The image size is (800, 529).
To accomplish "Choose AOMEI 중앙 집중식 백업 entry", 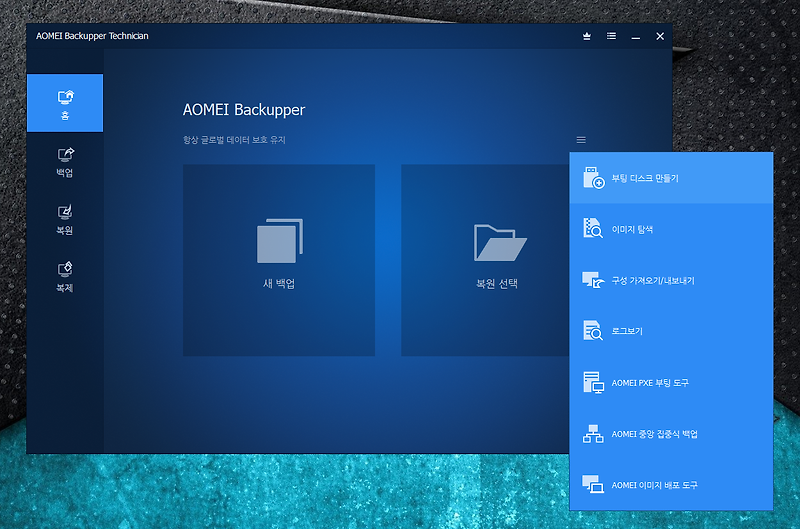I will point(671,434).
